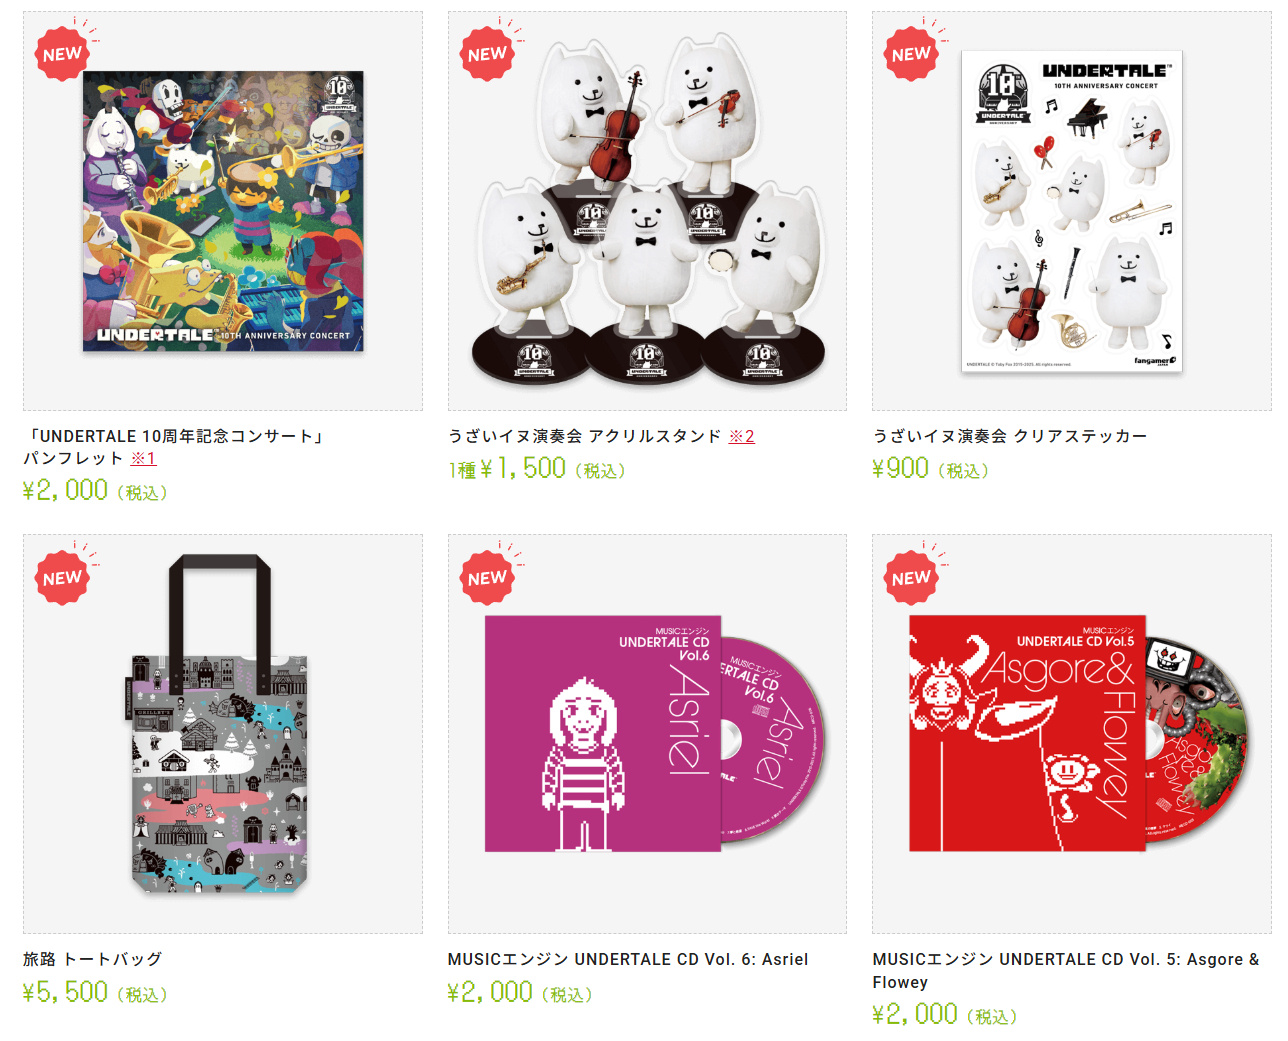Click the Vol. 6: Asriel CD title
Viewport: 1288px width, 1041px height.
628,959
